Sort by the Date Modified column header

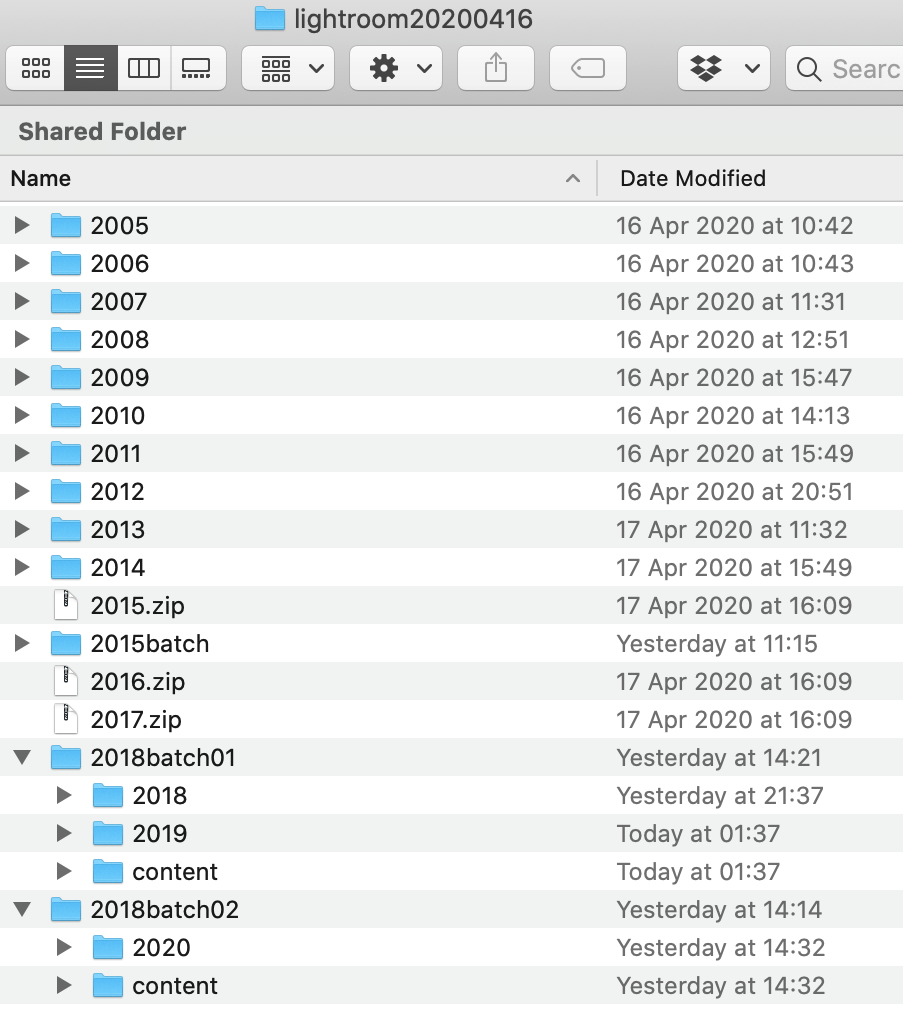[692, 179]
